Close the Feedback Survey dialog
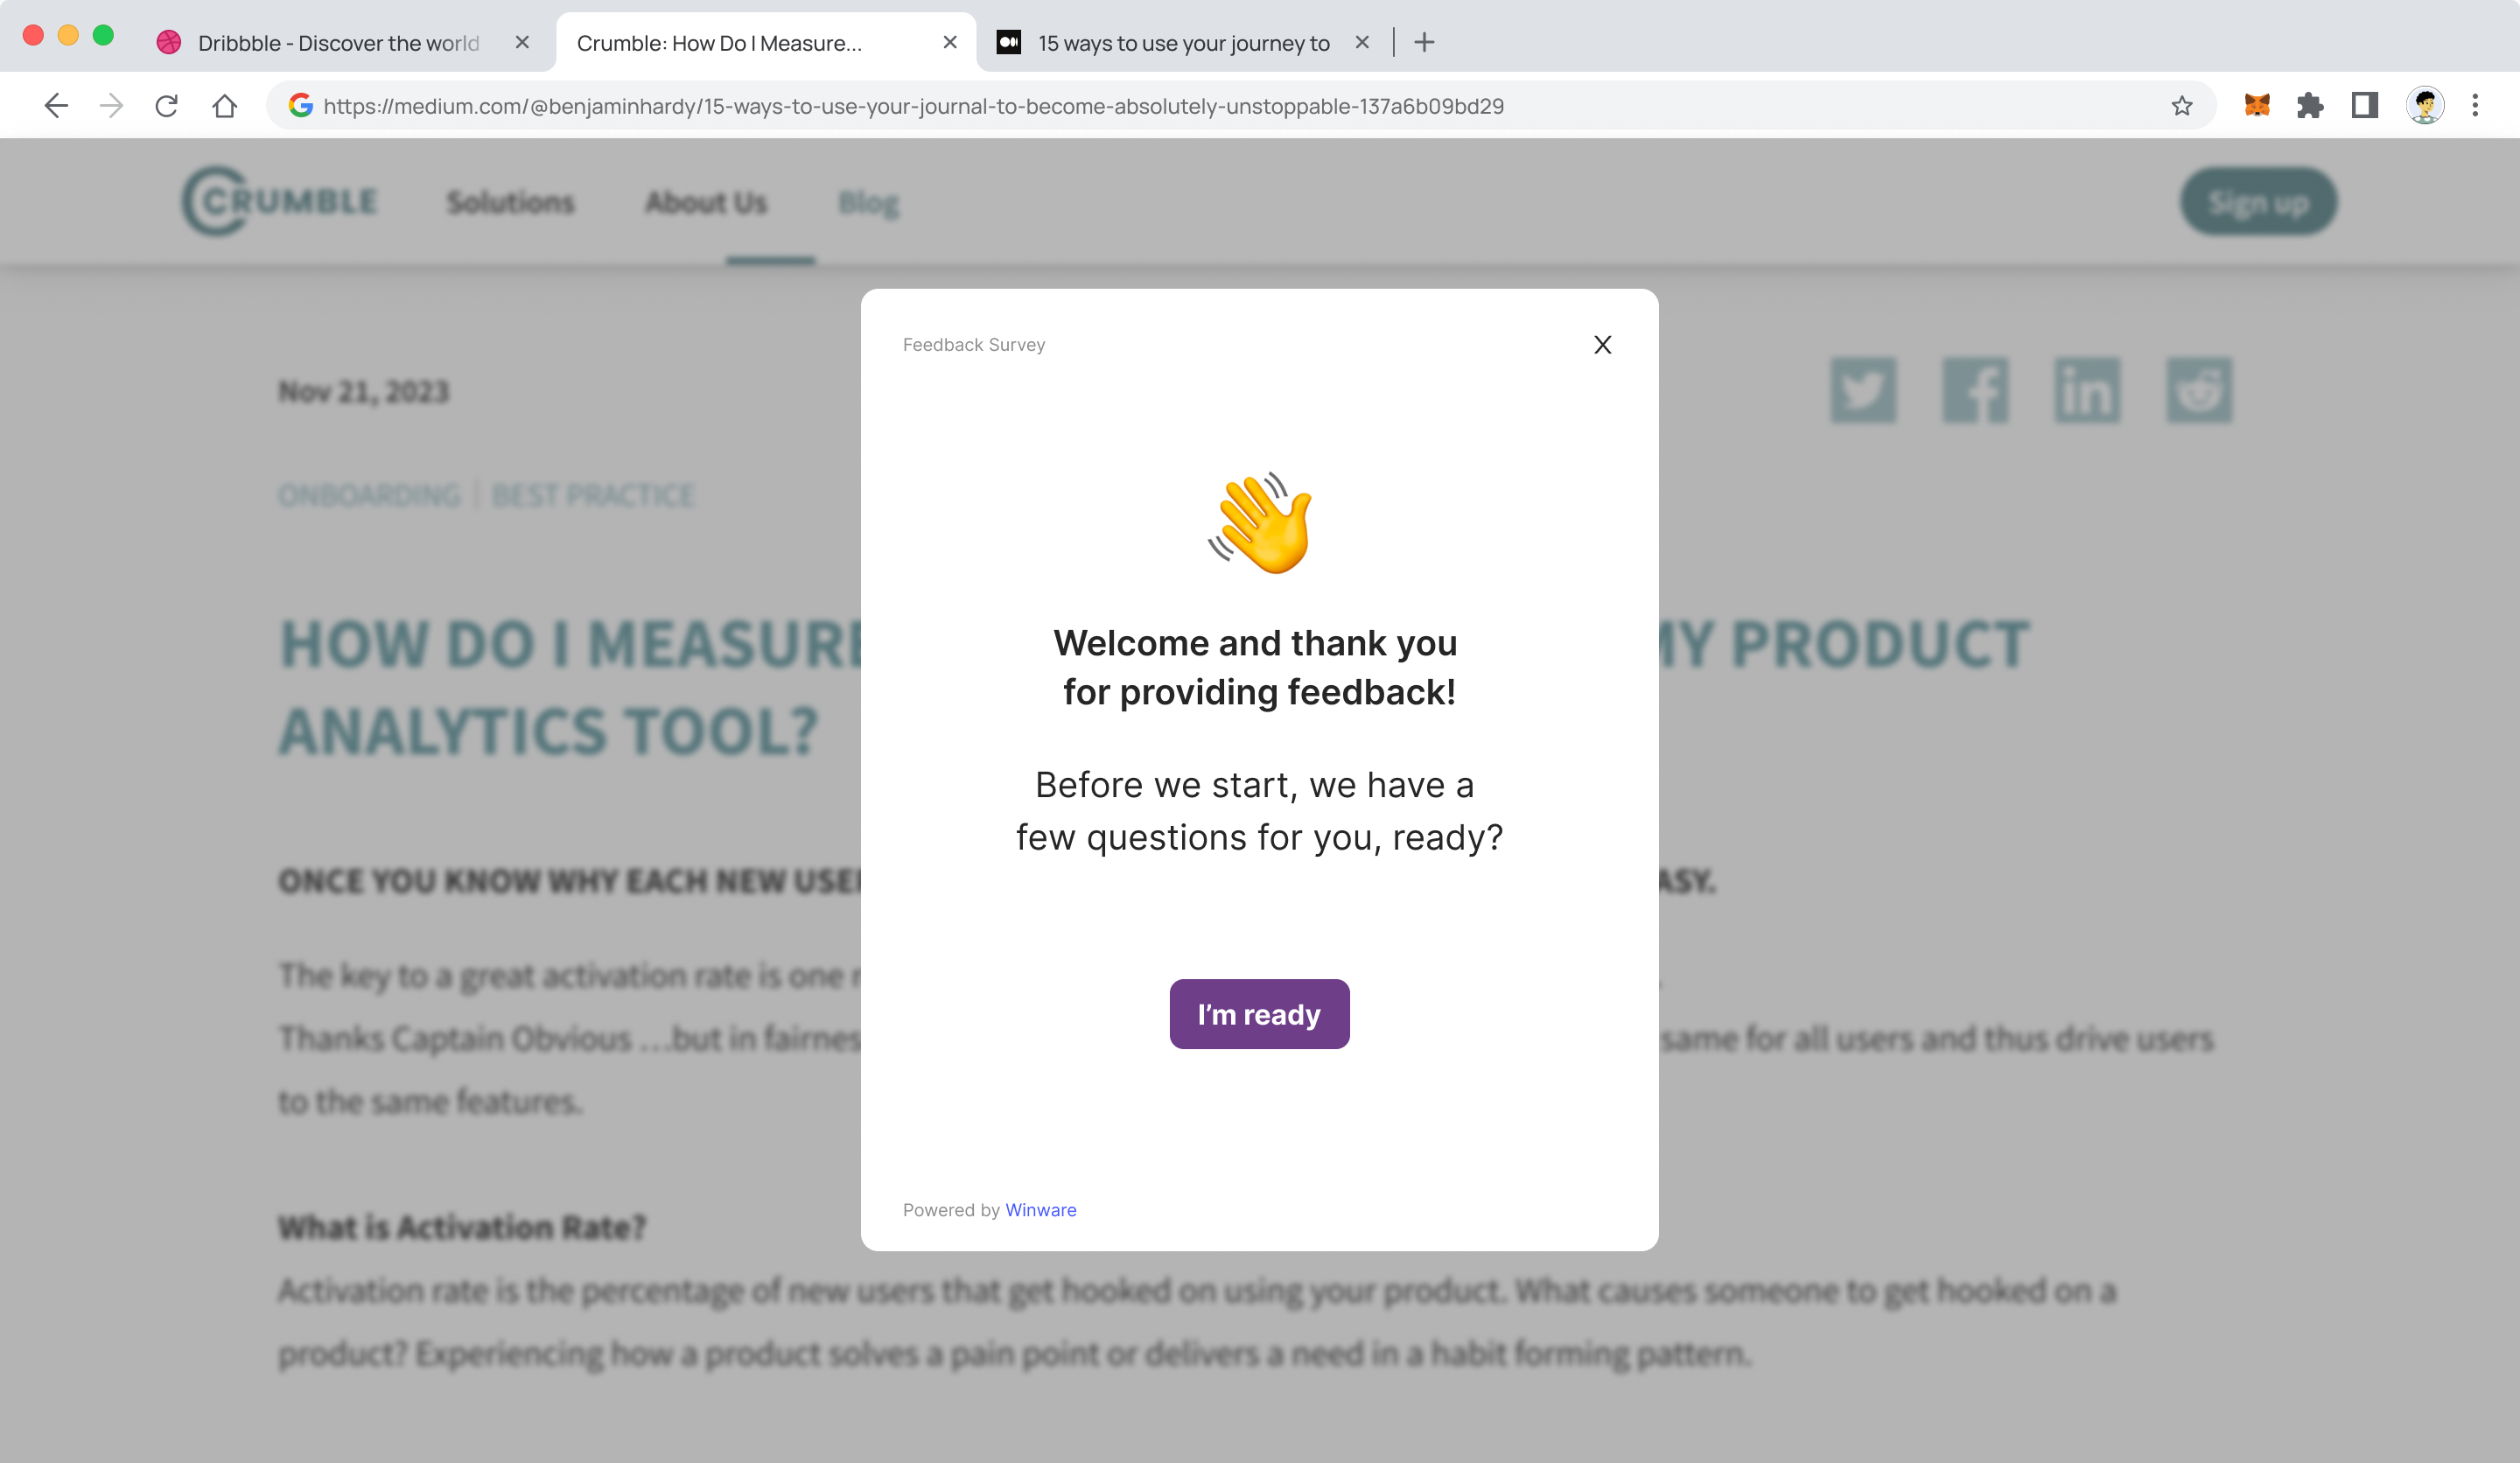The image size is (2520, 1463). (x=1602, y=345)
